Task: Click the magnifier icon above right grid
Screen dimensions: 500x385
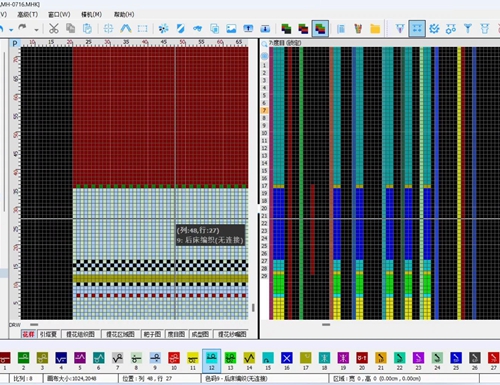Action: pos(264,44)
